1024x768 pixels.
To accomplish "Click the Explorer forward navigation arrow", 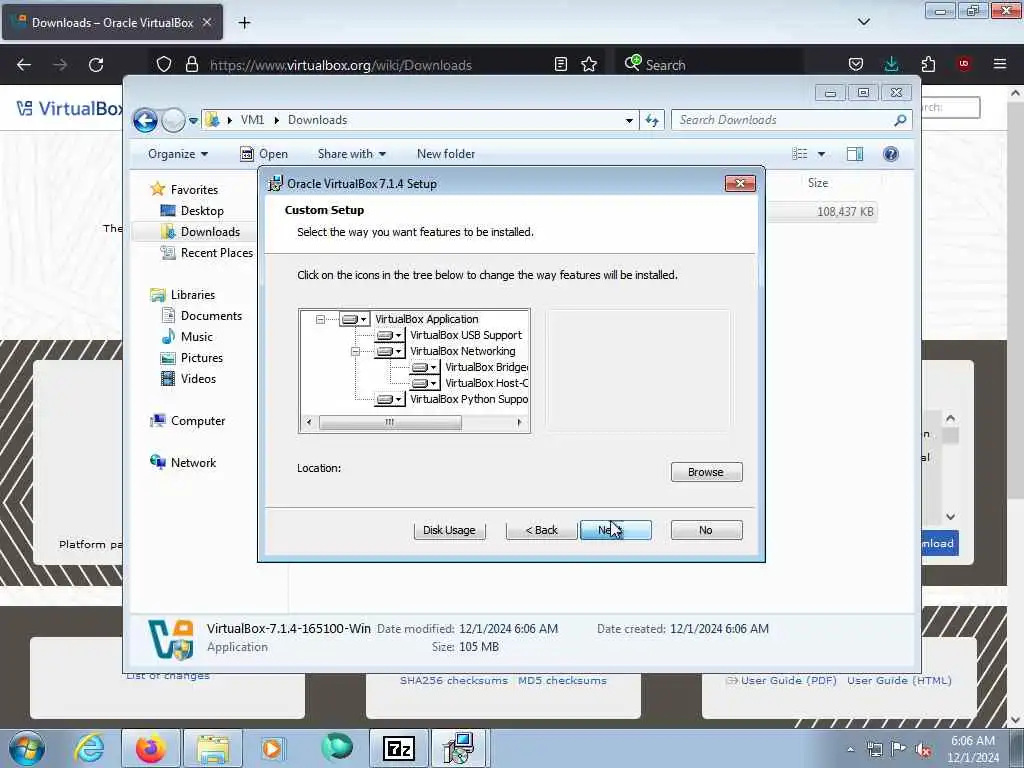I will click(173, 120).
